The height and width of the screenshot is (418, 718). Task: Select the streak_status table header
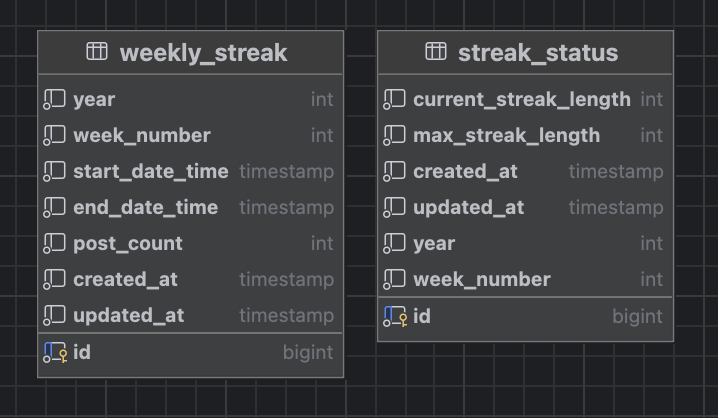pos(525,52)
